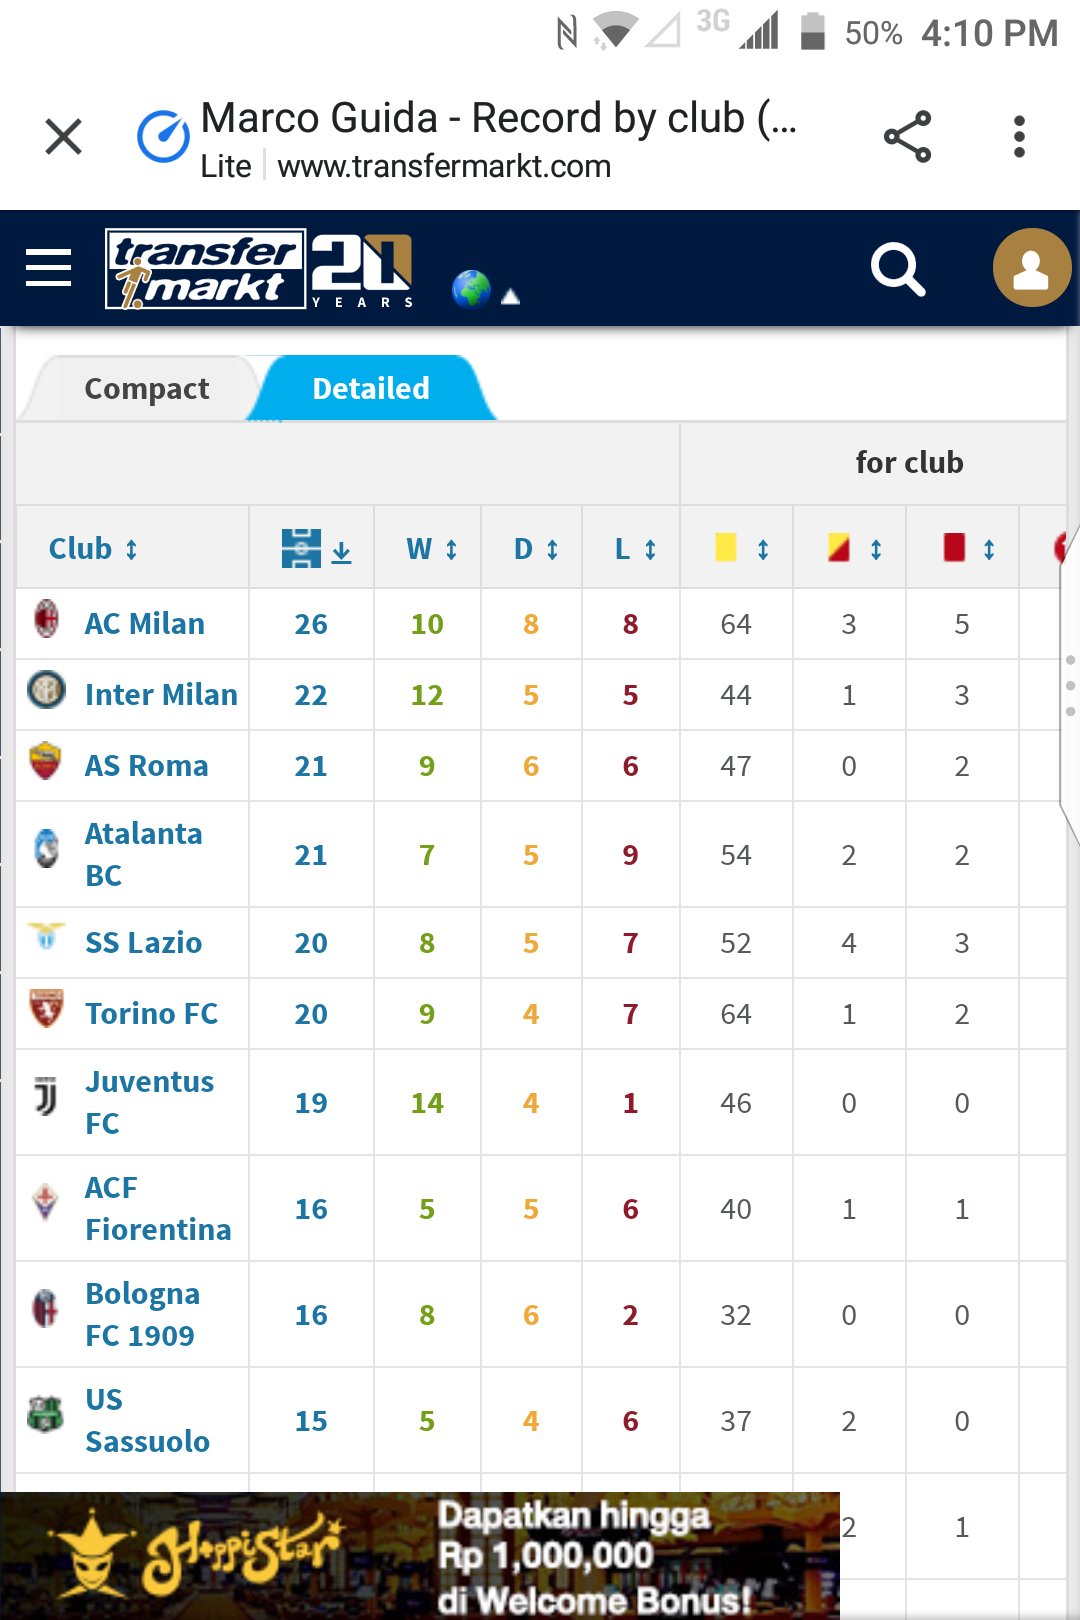Tap the Juventus FC crest
1080x1620 pixels.
coord(46,1097)
